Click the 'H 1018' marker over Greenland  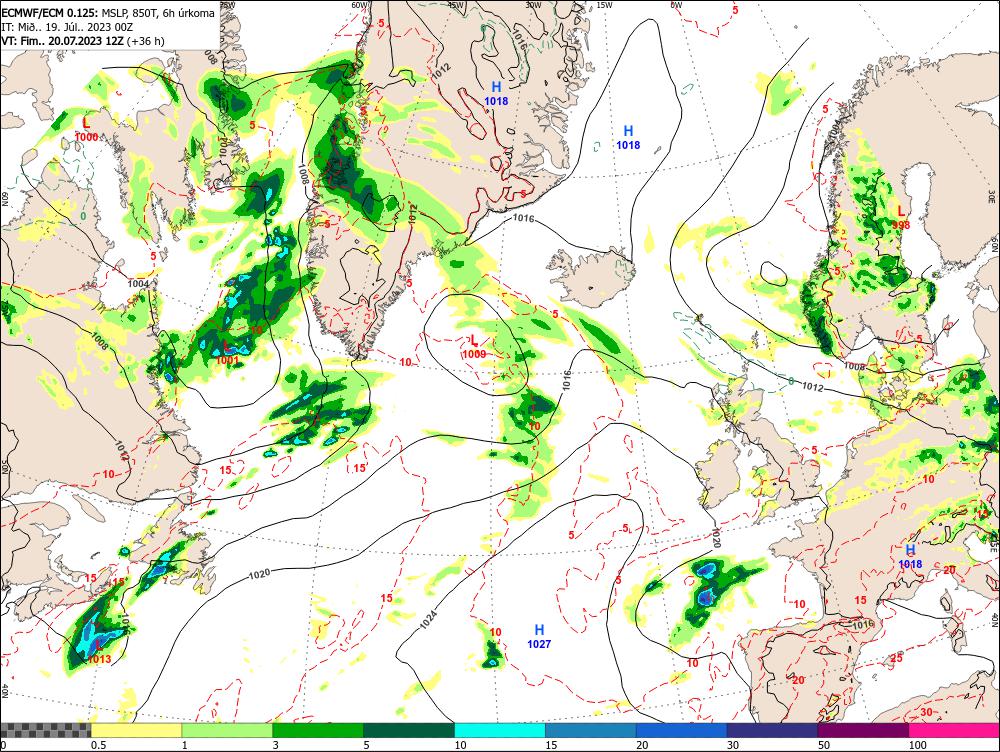(x=496, y=93)
